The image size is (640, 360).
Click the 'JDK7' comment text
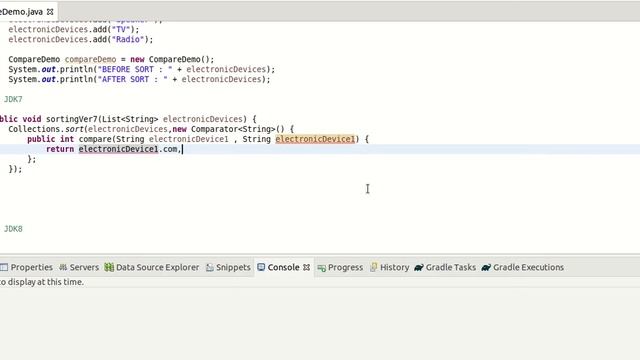tap(13, 99)
